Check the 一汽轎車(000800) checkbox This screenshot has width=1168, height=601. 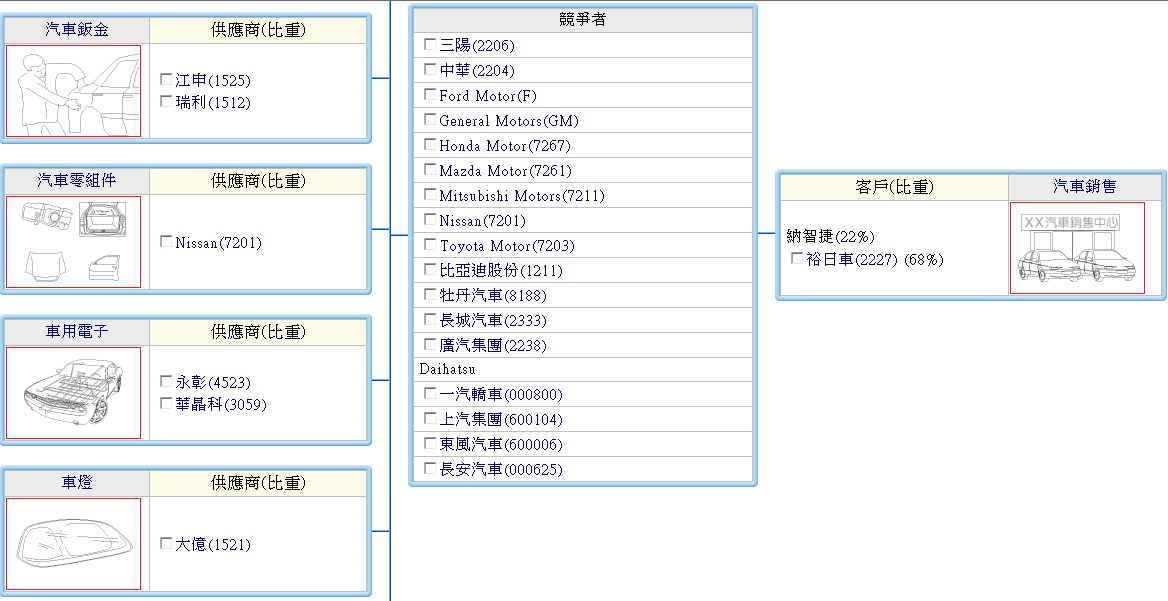(430, 393)
